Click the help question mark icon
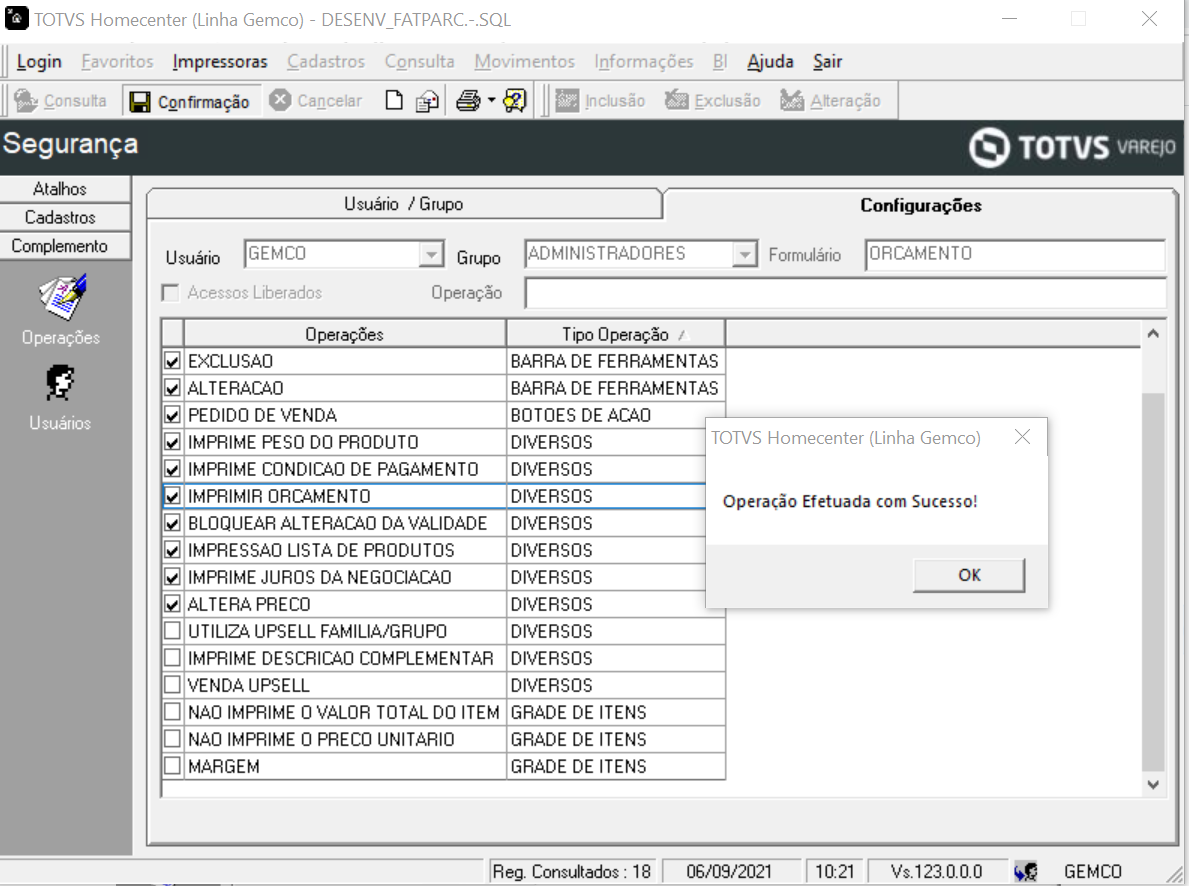Viewport: 1189px width, 886px height. tap(515, 100)
